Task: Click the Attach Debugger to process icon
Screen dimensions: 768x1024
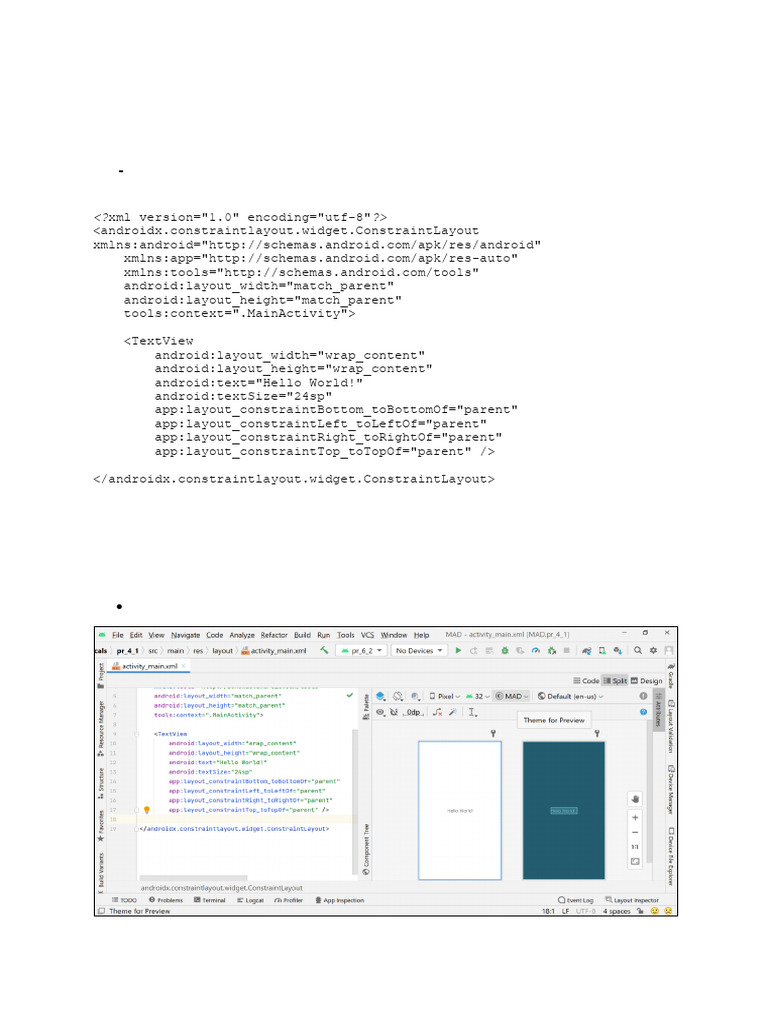Action: (x=552, y=650)
